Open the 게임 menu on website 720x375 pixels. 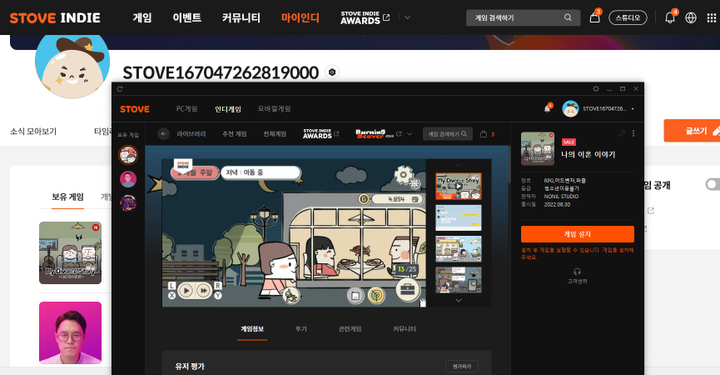(x=142, y=18)
